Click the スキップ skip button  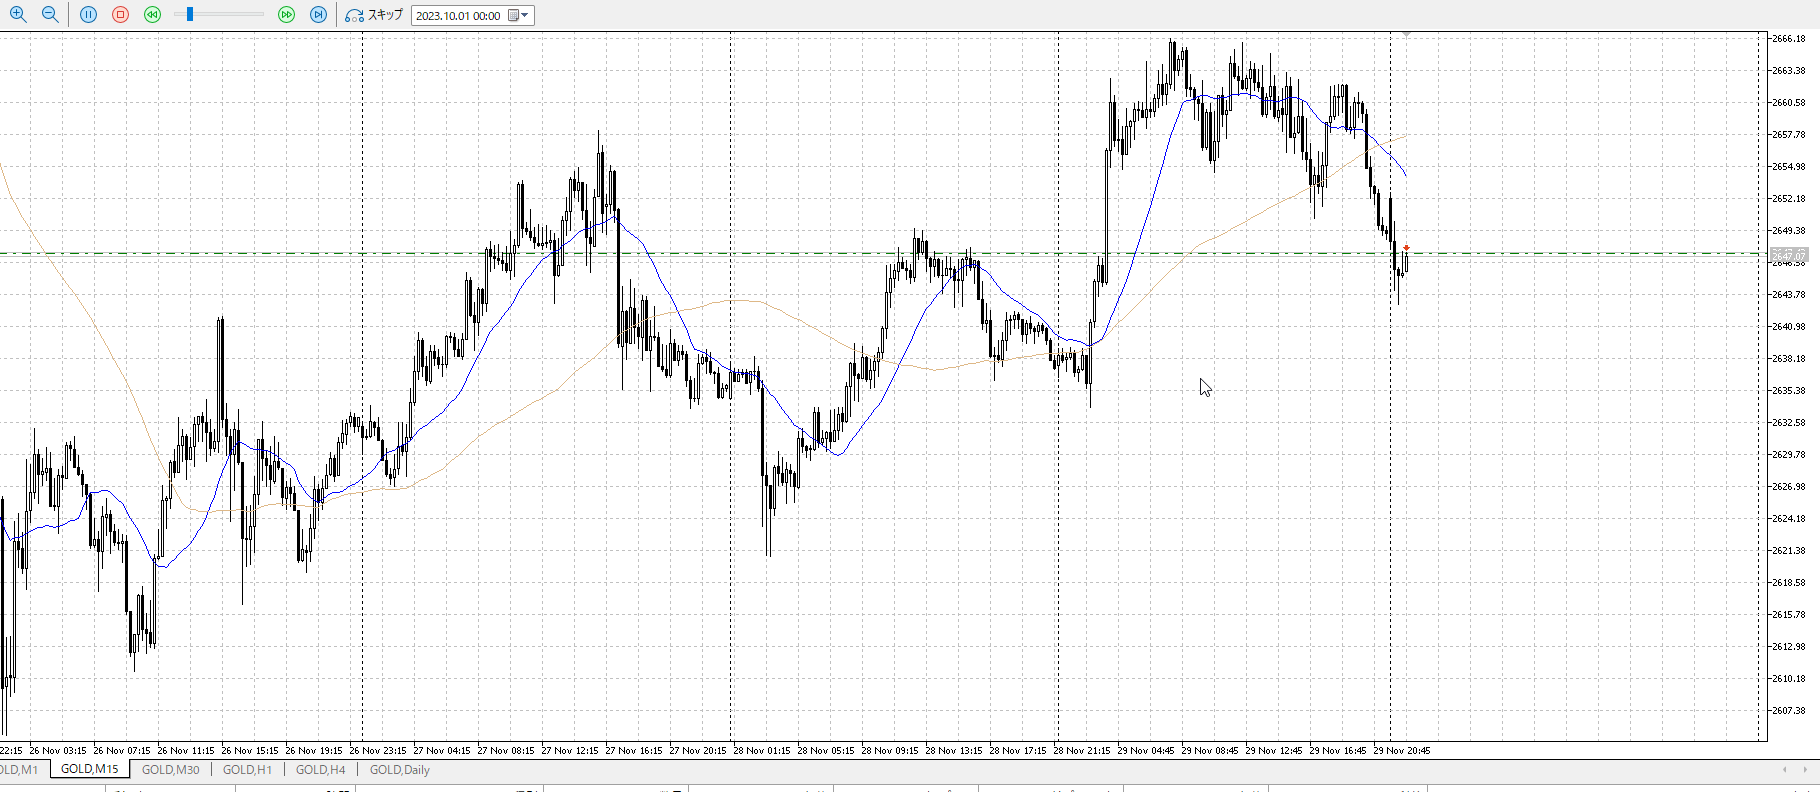(374, 15)
